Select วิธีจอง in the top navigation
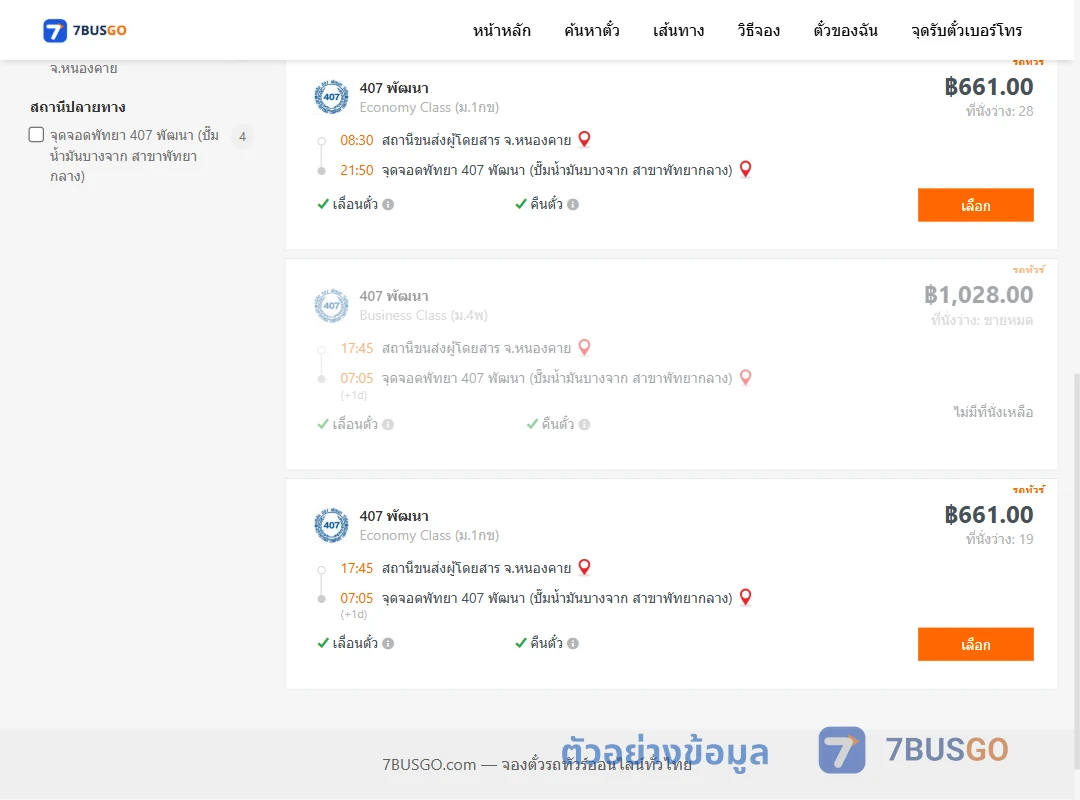The width and height of the screenshot is (1080, 800). click(x=758, y=30)
